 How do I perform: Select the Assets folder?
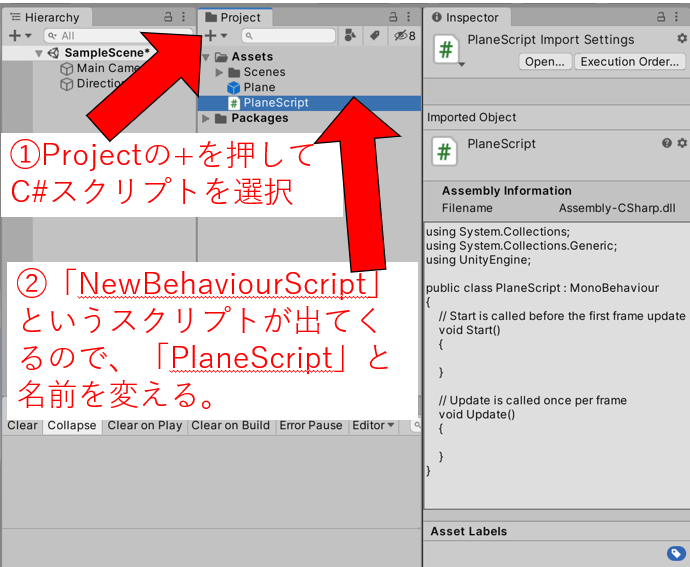(252, 57)
